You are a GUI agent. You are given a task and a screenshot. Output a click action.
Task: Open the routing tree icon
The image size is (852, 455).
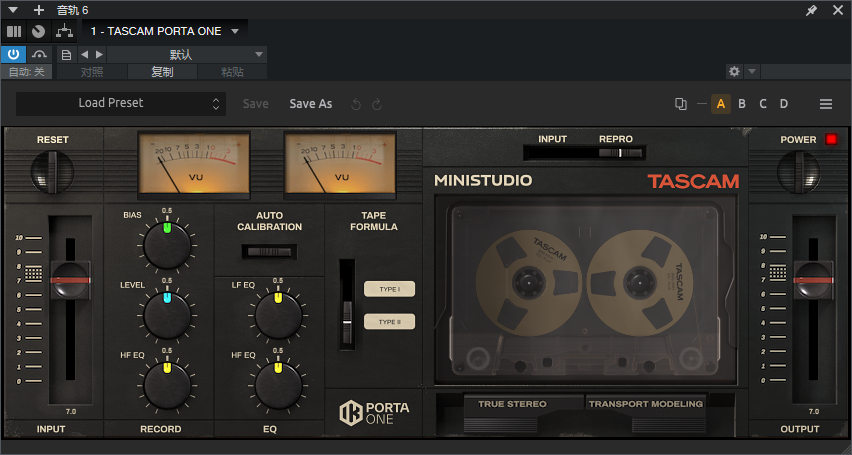65,32
